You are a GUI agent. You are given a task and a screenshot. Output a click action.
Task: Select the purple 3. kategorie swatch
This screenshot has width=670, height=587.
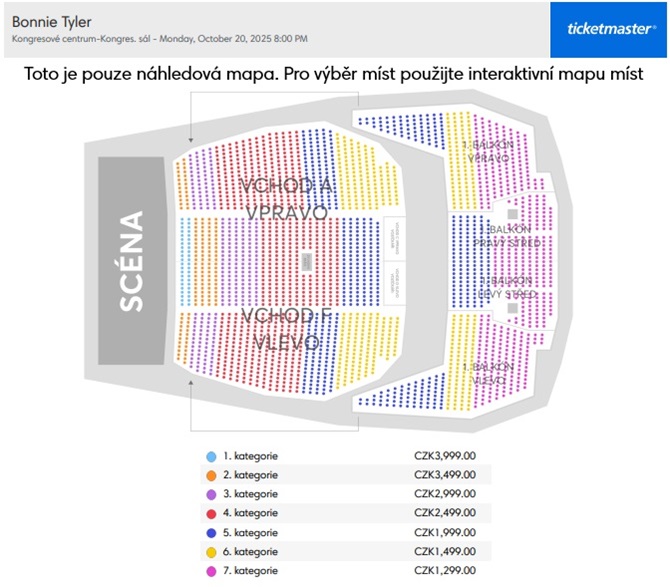click(211, 495)
